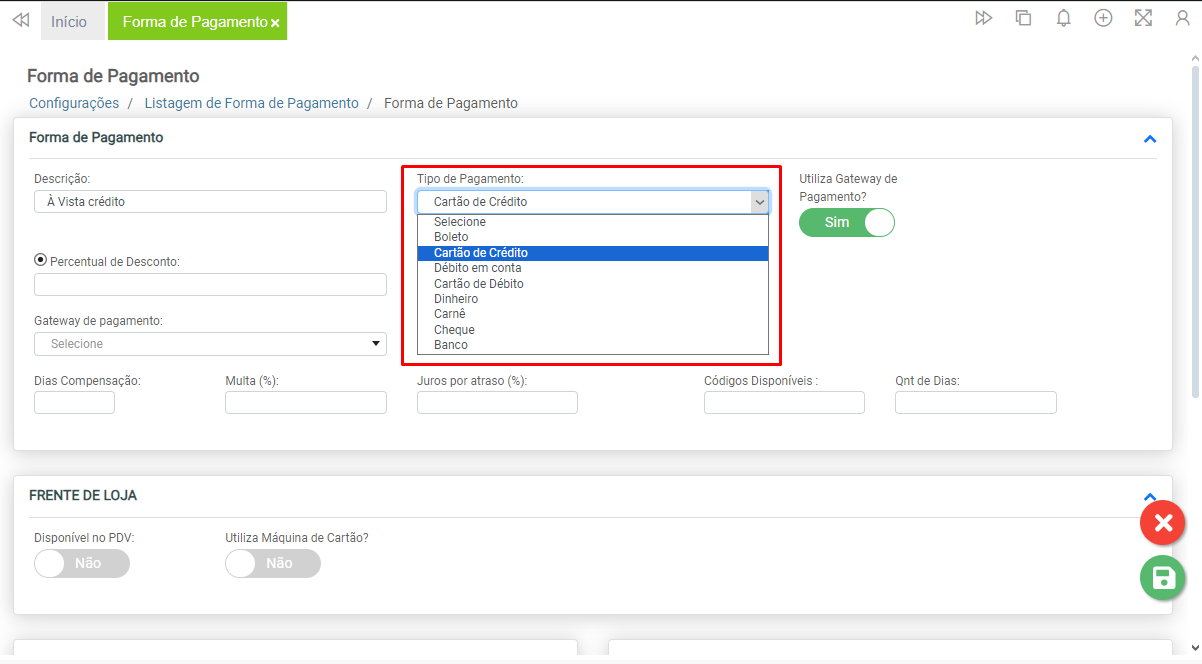The image size is (1202, 664).
Task: Open the user profile icon
Action: 1182,18
